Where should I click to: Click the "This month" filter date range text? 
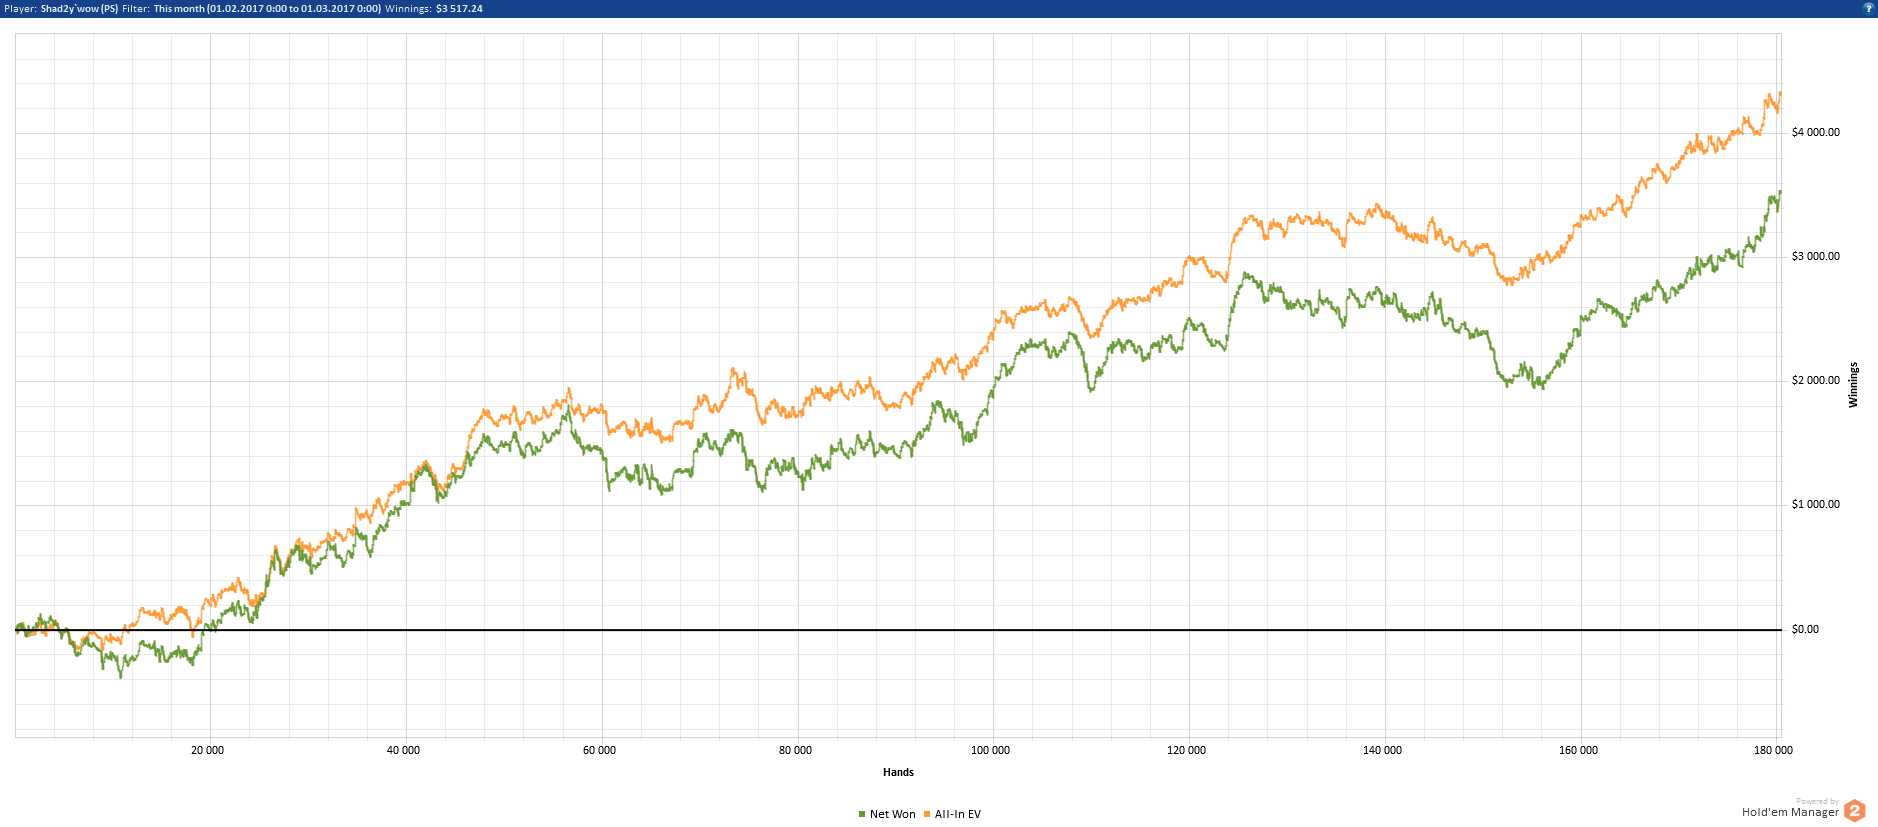(x=267, y=8)
